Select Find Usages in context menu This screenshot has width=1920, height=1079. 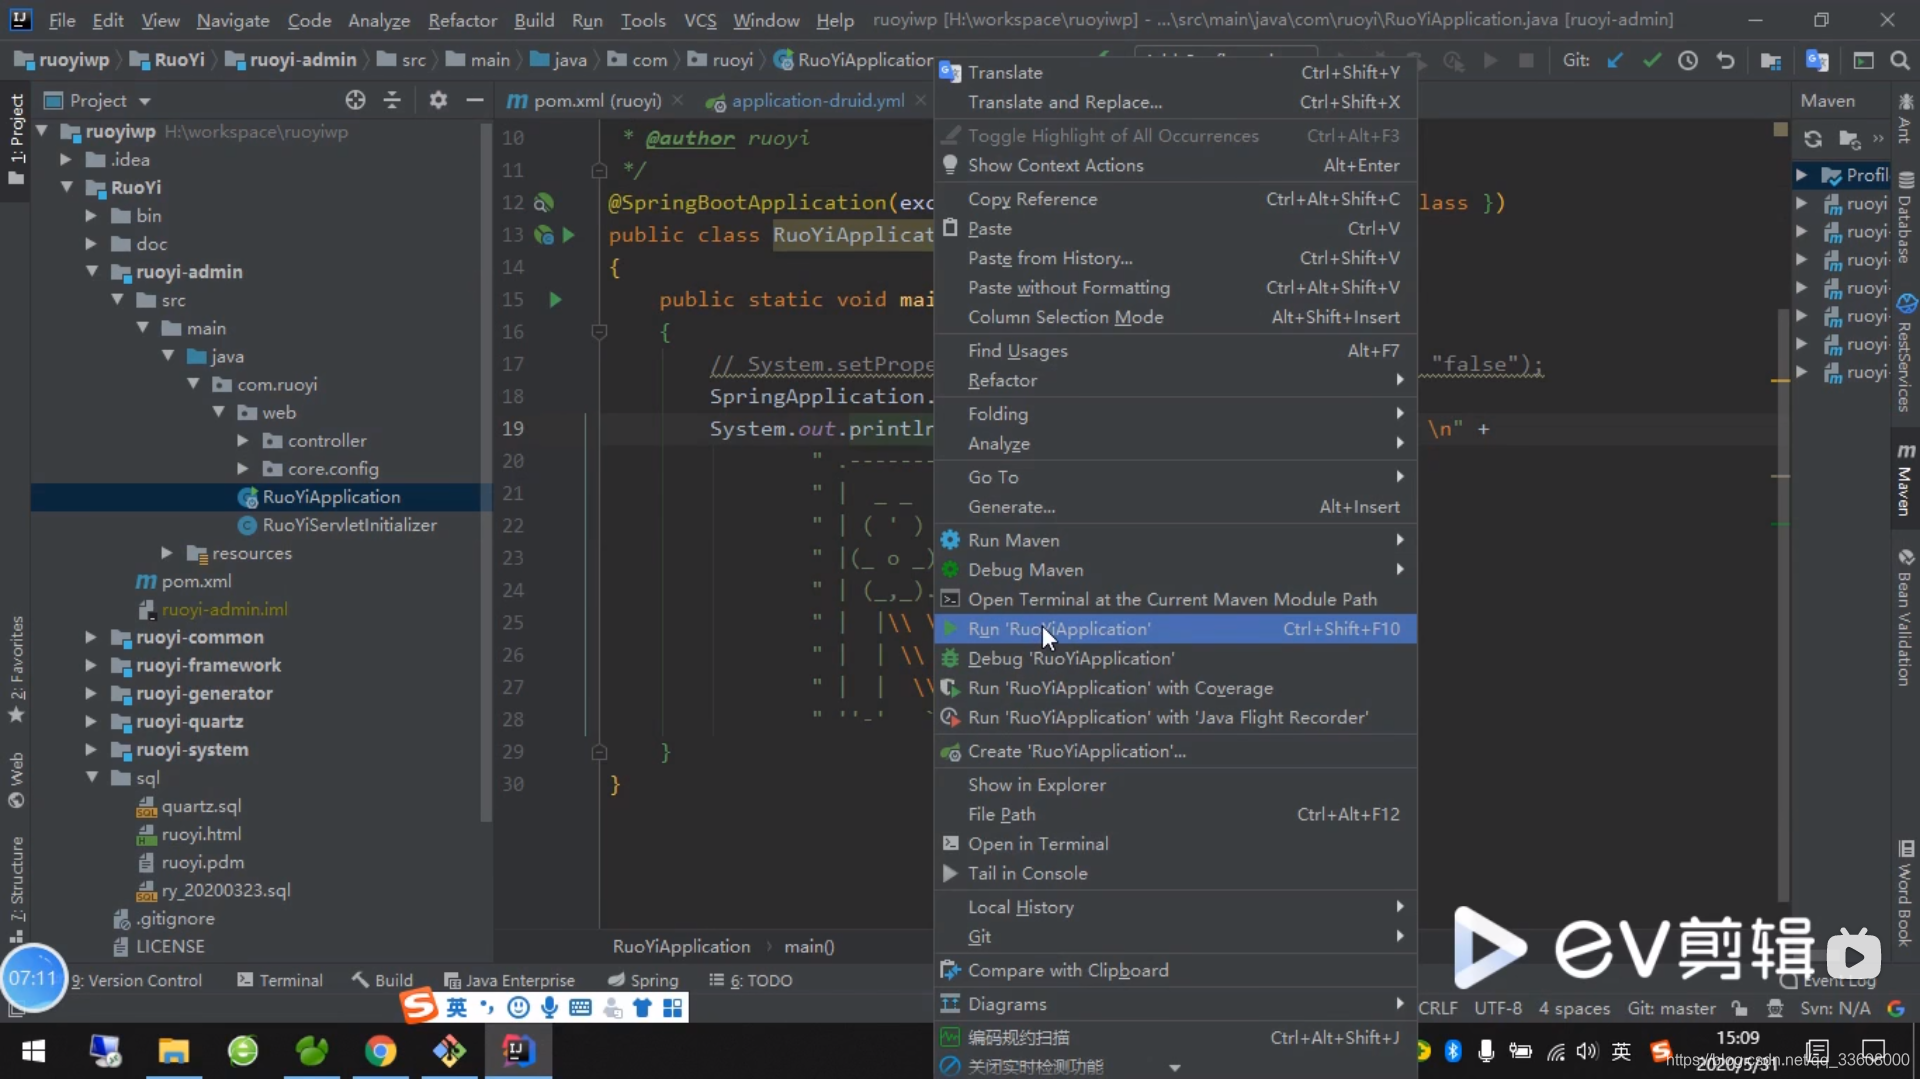click(1175, 351)
